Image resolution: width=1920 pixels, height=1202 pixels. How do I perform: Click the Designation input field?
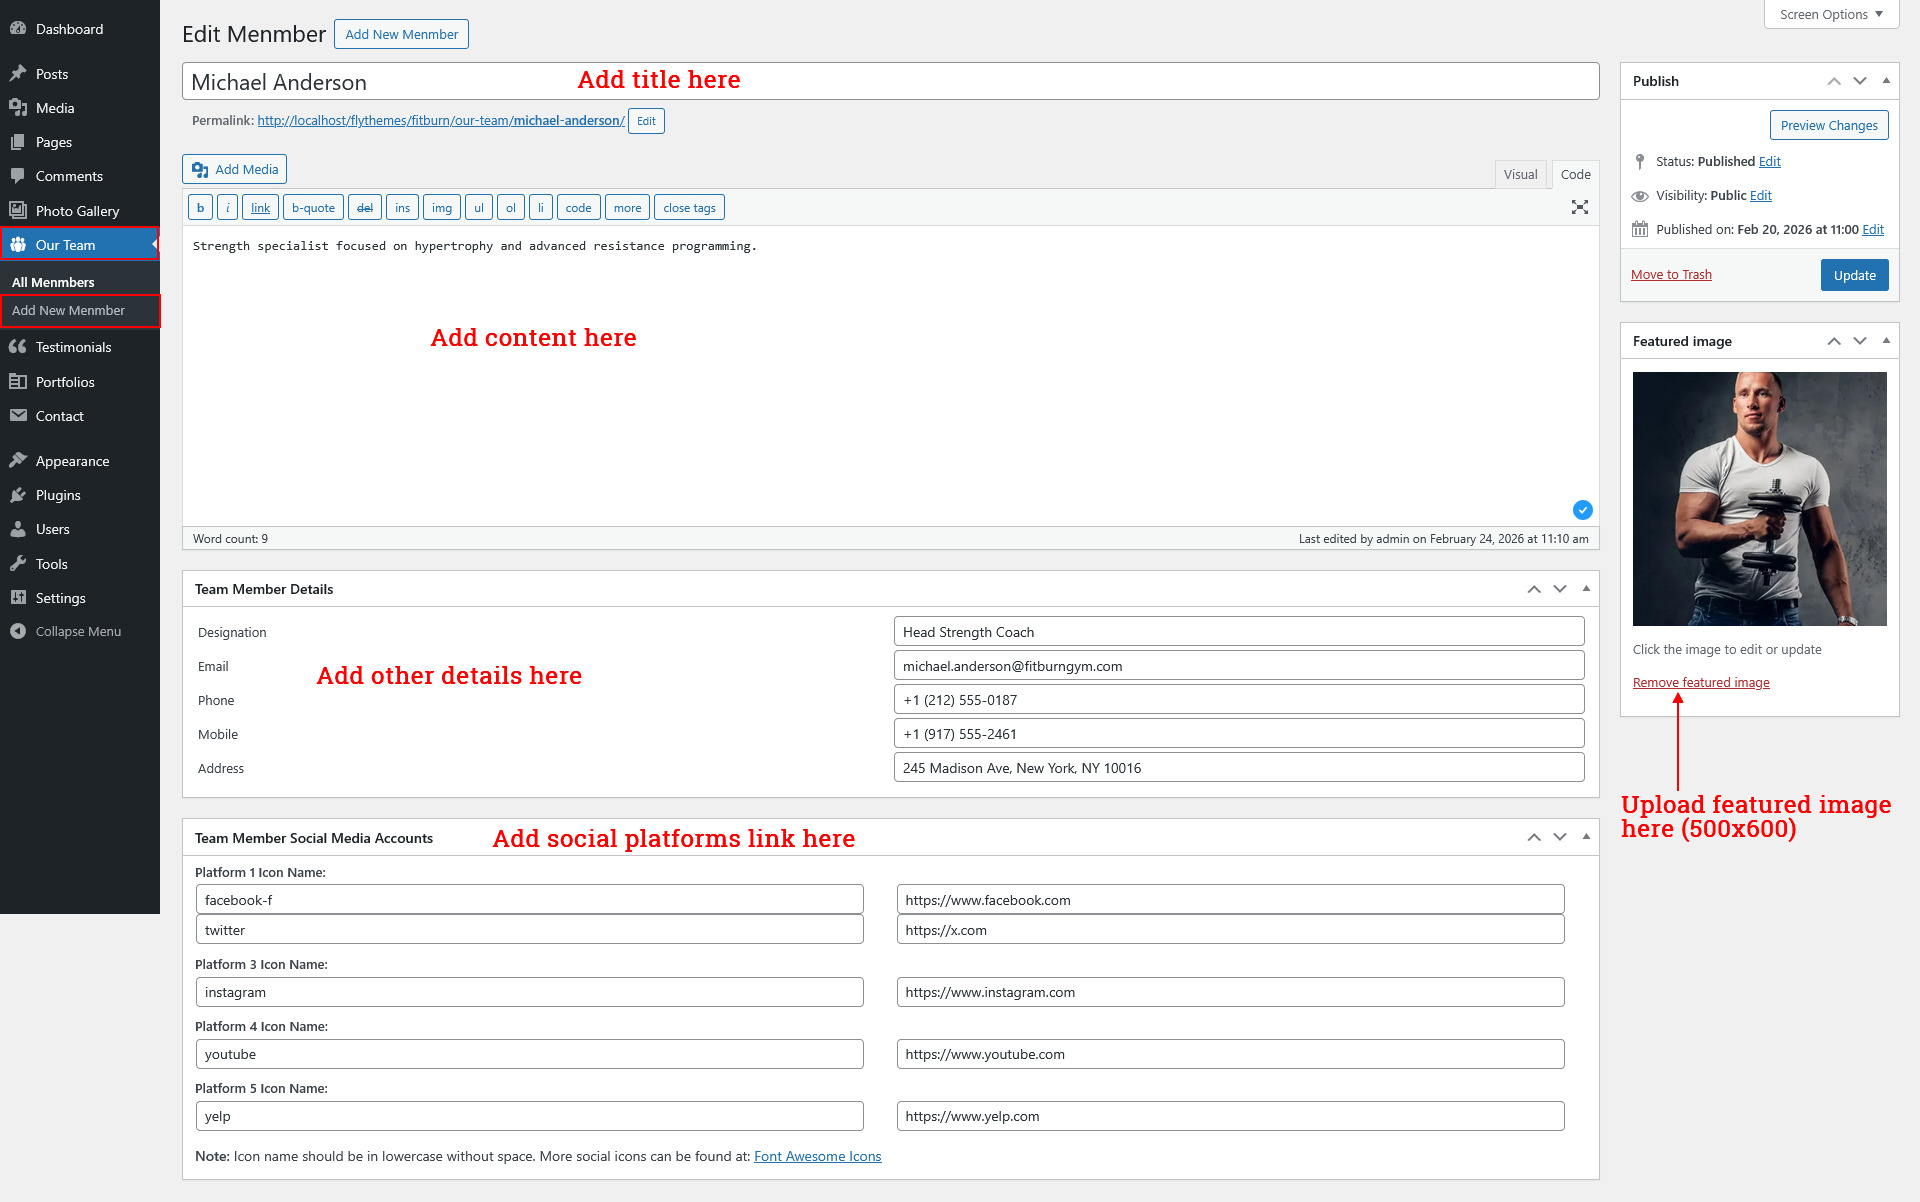tap(1238, 632)
